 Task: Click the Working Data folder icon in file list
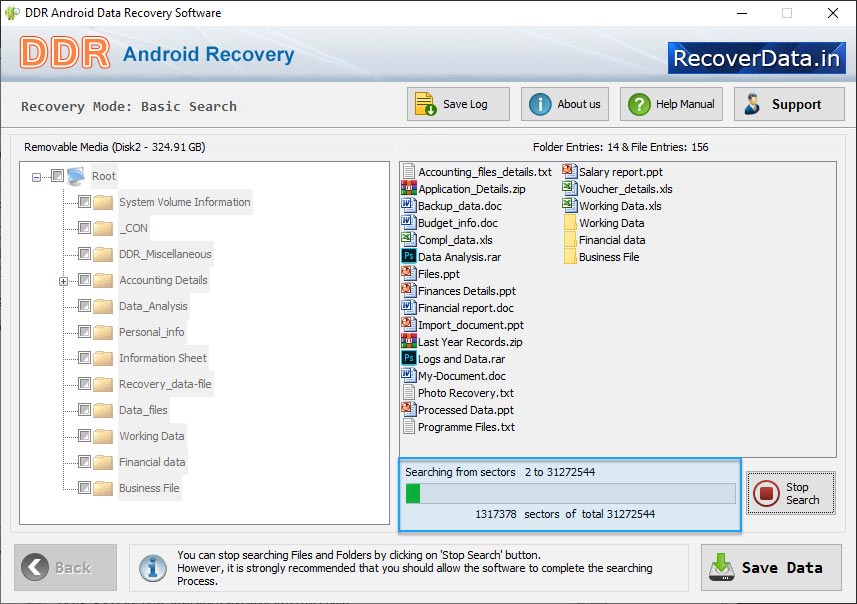click(x=570, y=222)
